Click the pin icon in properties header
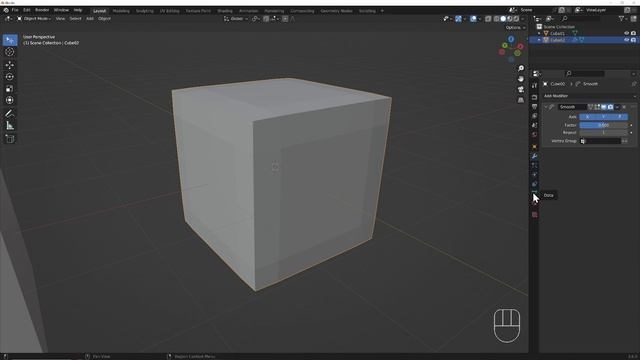 click(x=634, y=84)
